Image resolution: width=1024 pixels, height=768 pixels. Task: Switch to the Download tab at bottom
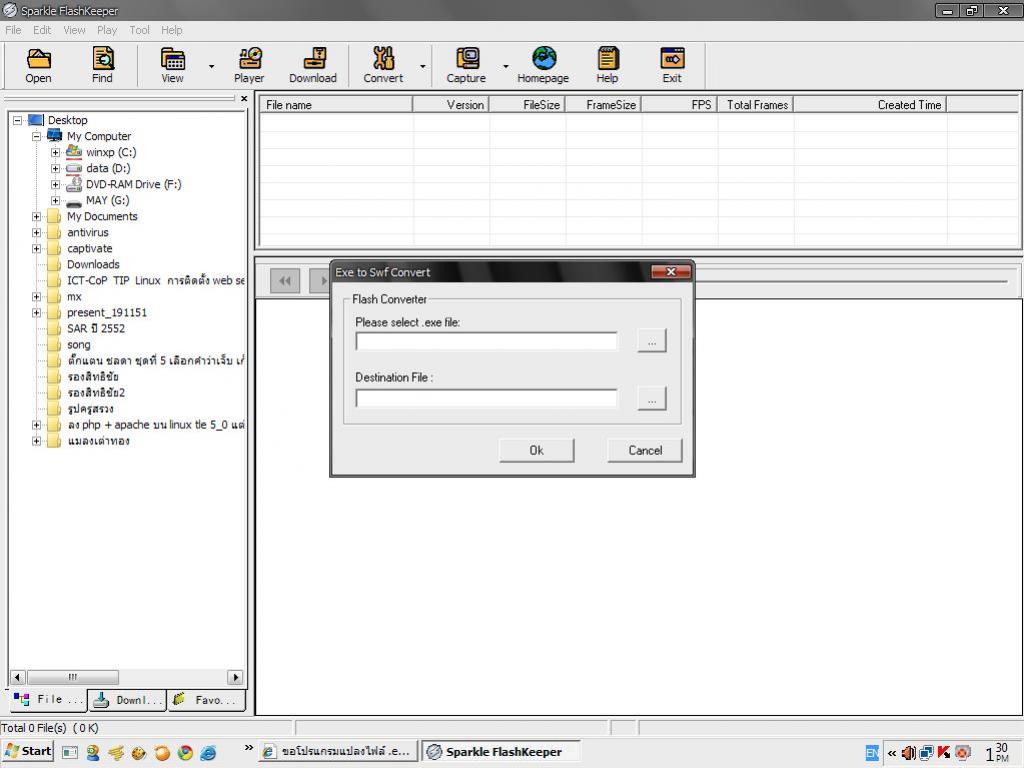(x=127, y=699)
